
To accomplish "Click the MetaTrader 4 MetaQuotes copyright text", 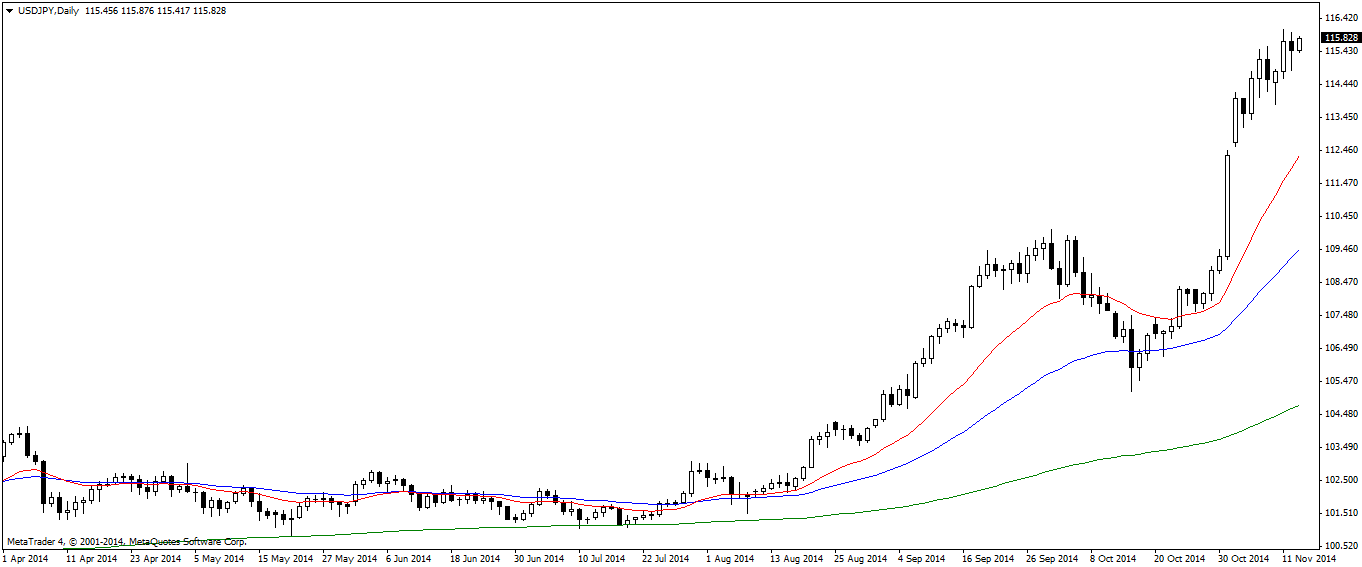I will (x=126, y=542).
